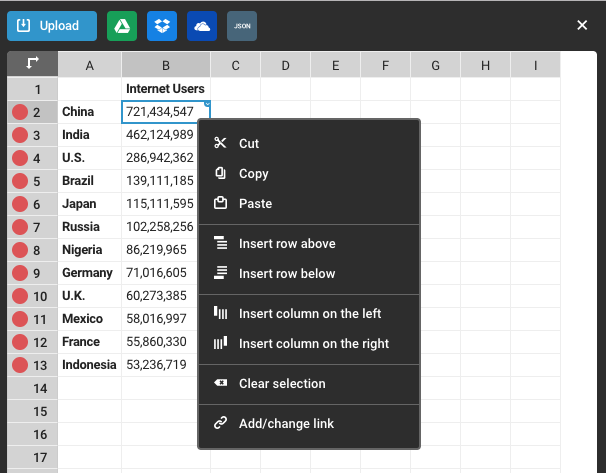Select column E header
Screen dimensions: 606x473
coord(335,65)
